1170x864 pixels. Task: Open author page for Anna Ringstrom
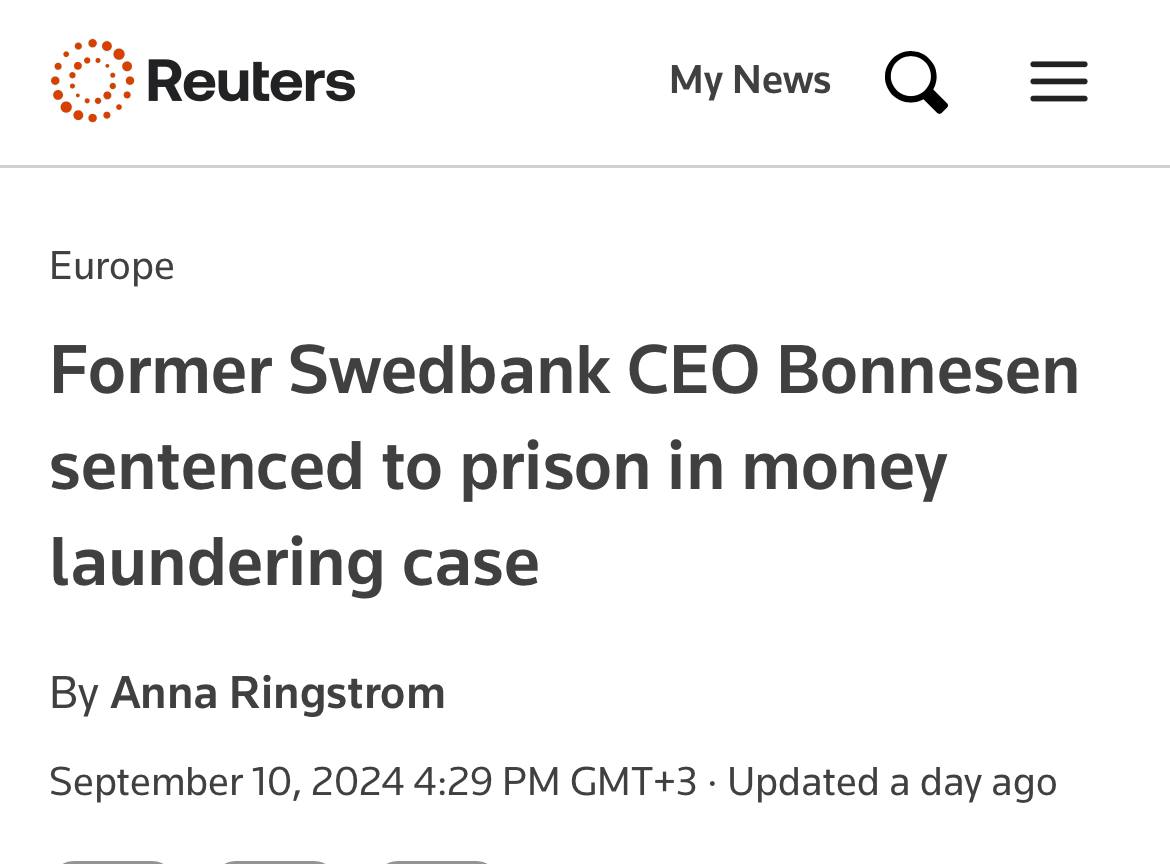[x=277, y=693]
